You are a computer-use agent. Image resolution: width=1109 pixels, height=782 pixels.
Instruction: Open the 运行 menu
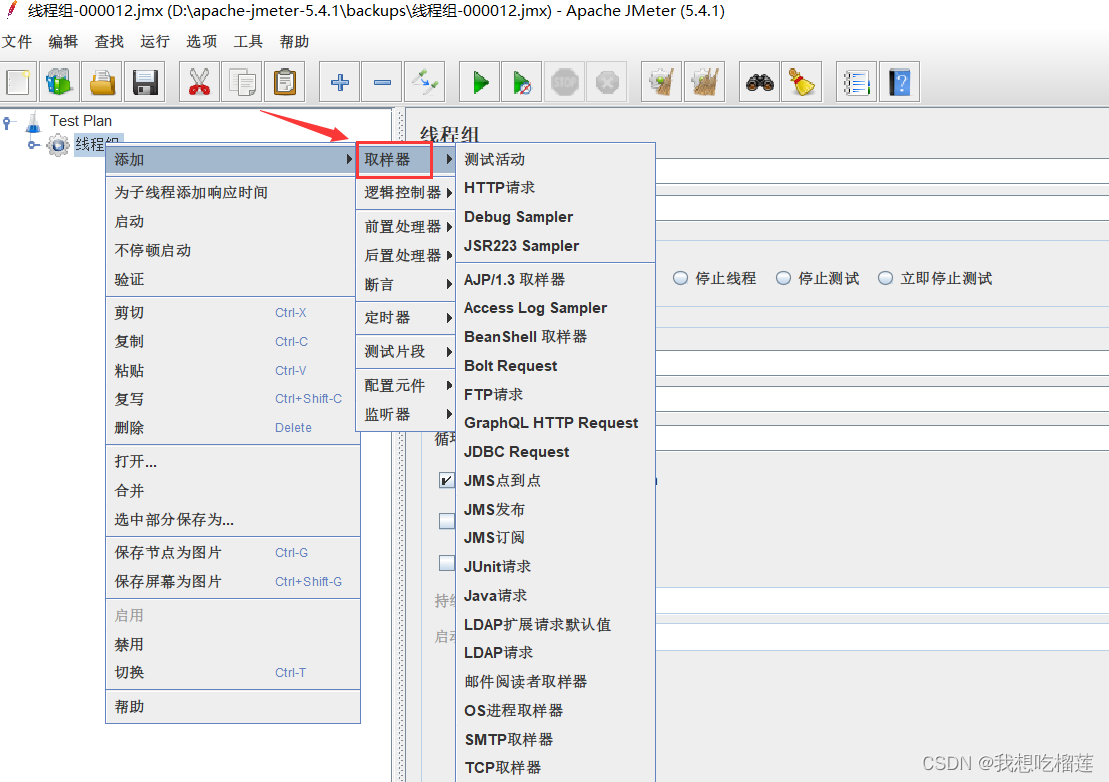(x=155, y=42)
